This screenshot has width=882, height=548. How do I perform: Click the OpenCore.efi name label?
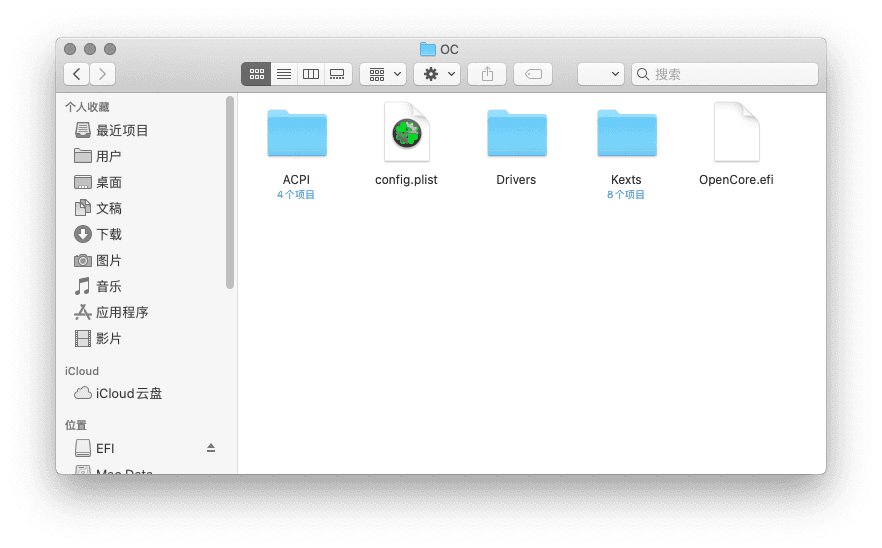pyautogui.click(x=736, y=179)
